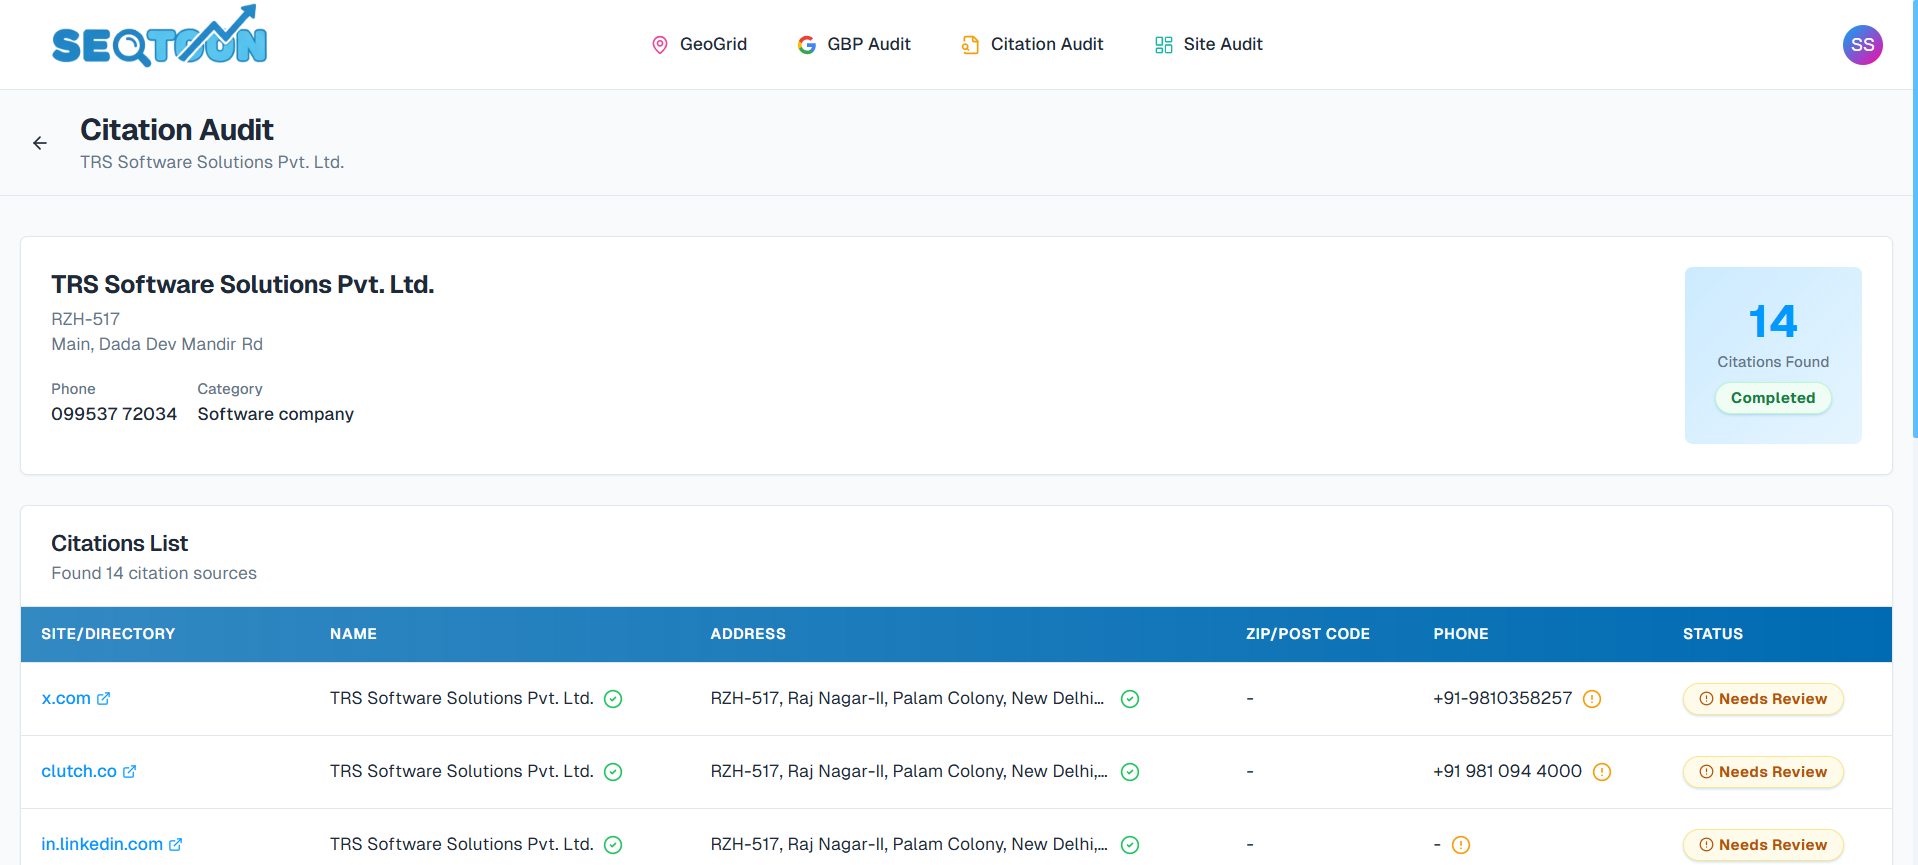Open the clutch.co citation link
The image size is (1918, 865).
(x=79, y=771)
